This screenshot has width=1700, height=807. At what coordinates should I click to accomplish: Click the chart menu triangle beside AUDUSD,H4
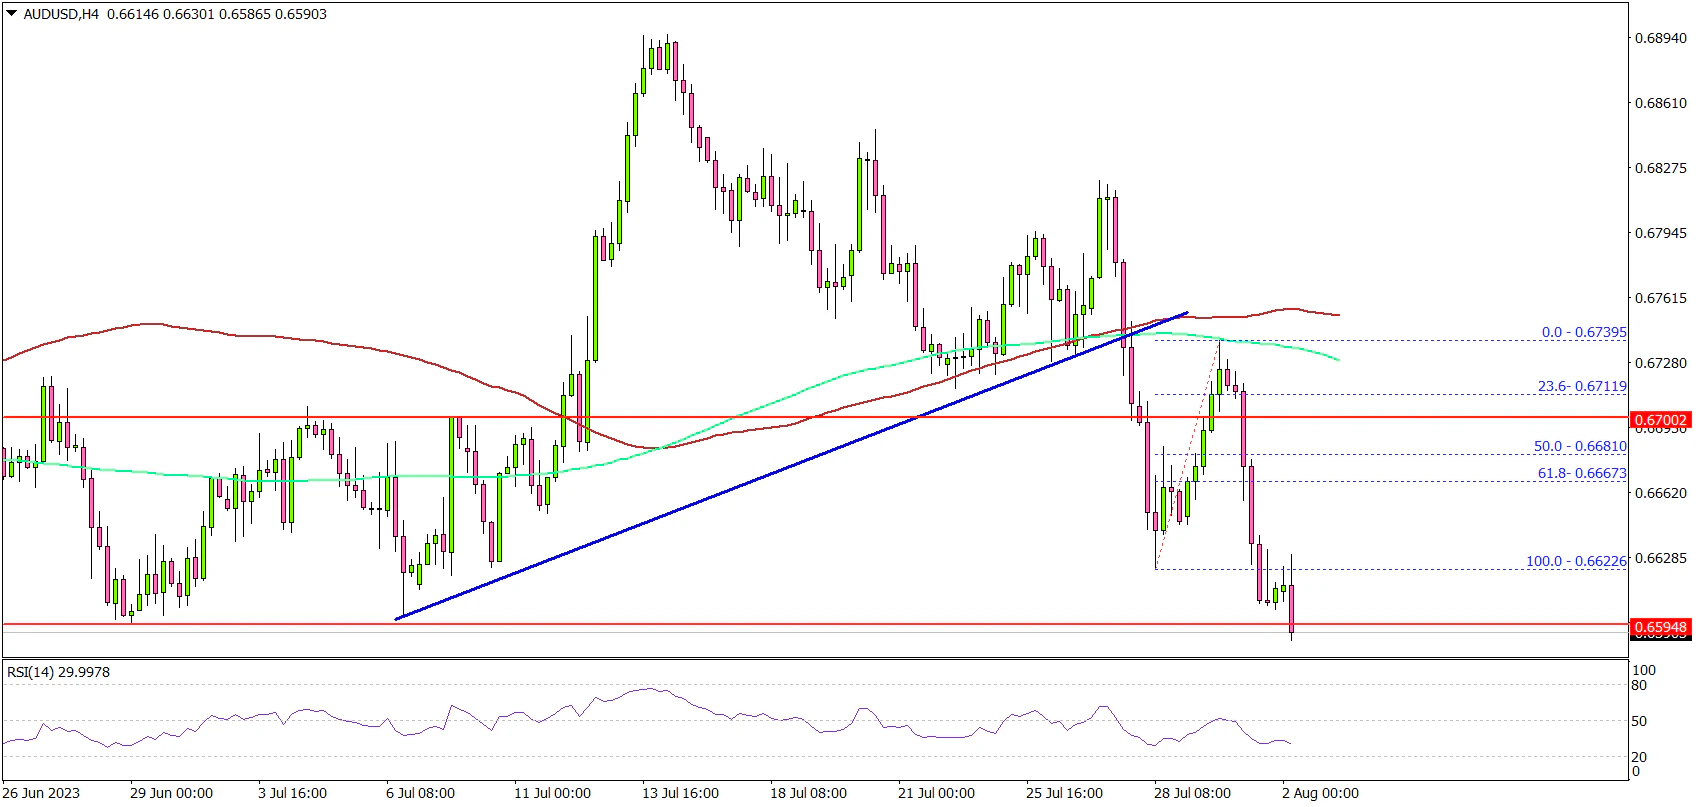coord(11,14)
